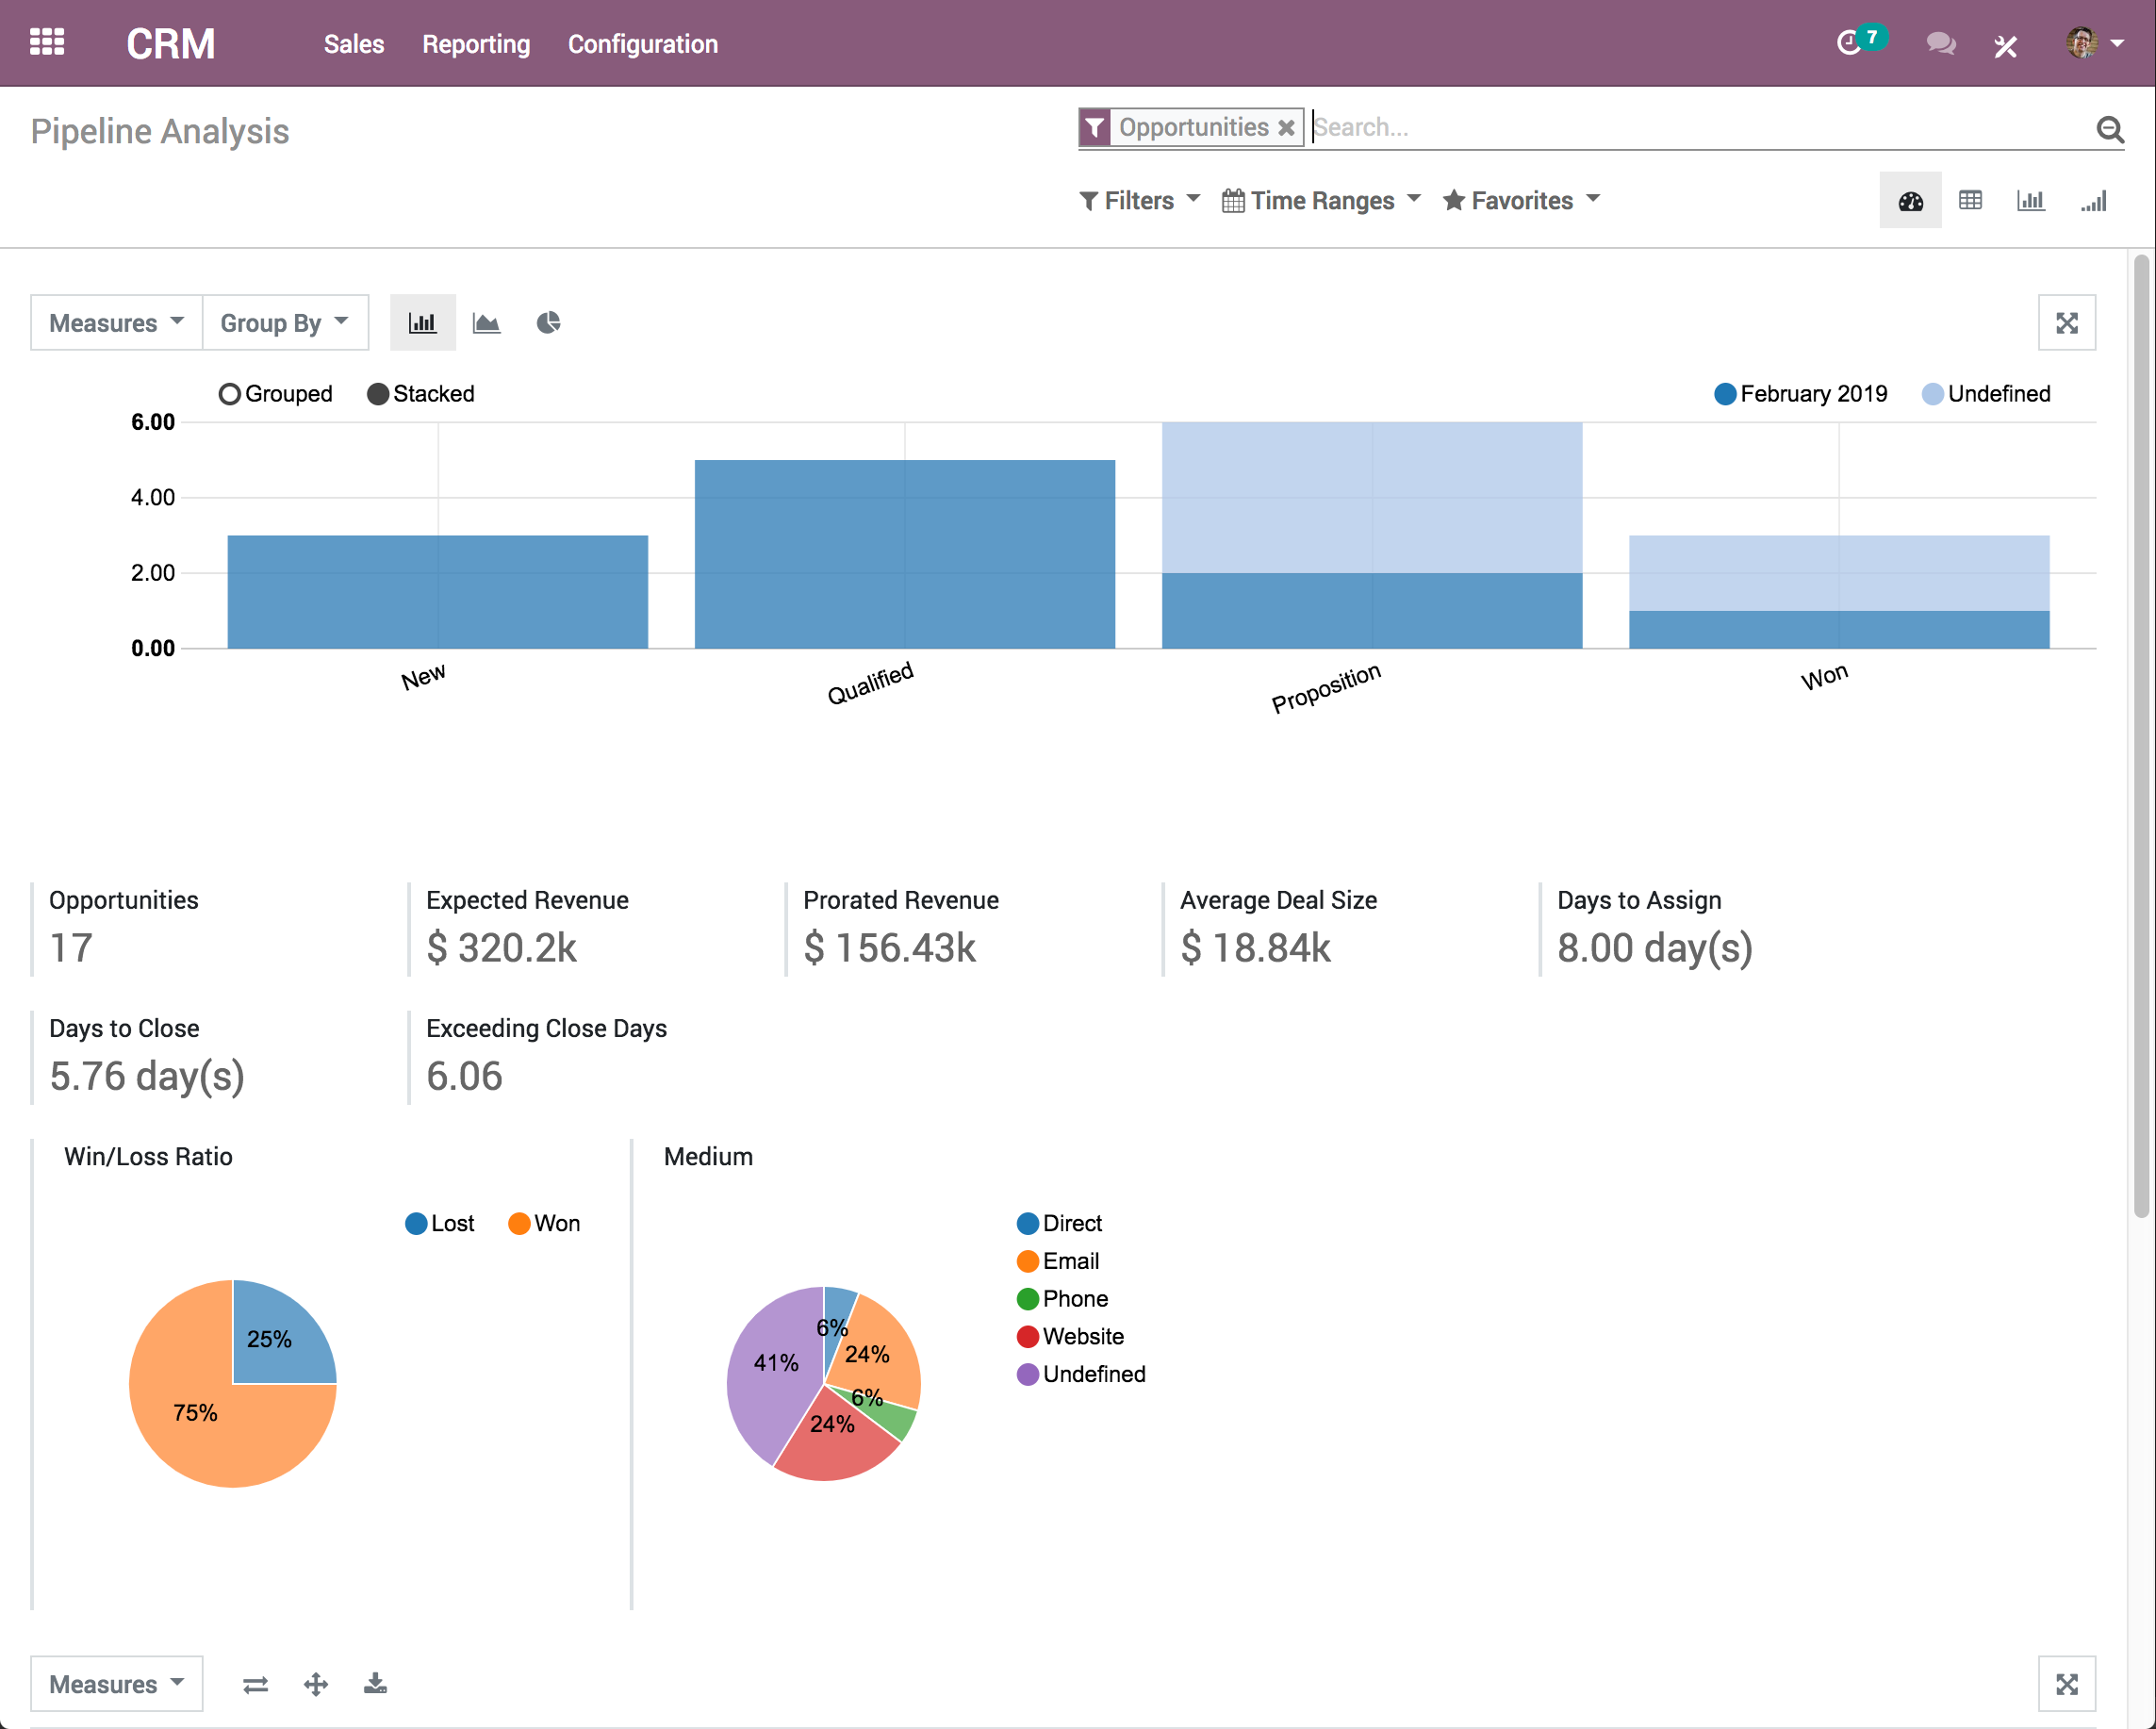Click the Sales navigation tab
The image size is (2156, 1729).
(351, 44)
